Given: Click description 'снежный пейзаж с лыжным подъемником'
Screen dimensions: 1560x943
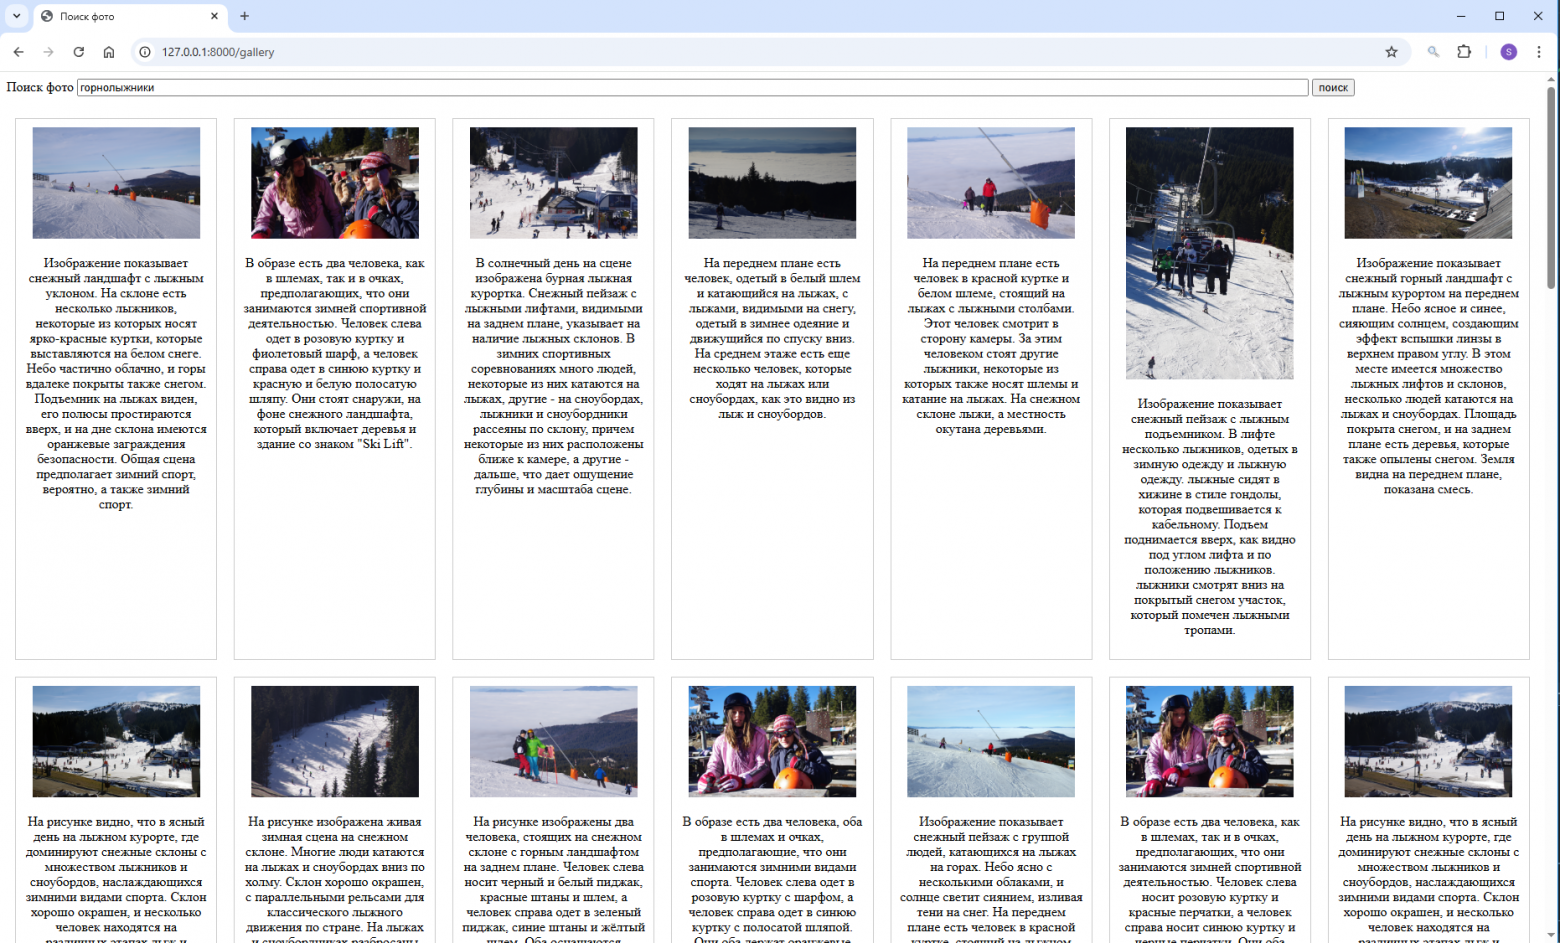Looking at the screenshot, I should tap(1209, 517).
